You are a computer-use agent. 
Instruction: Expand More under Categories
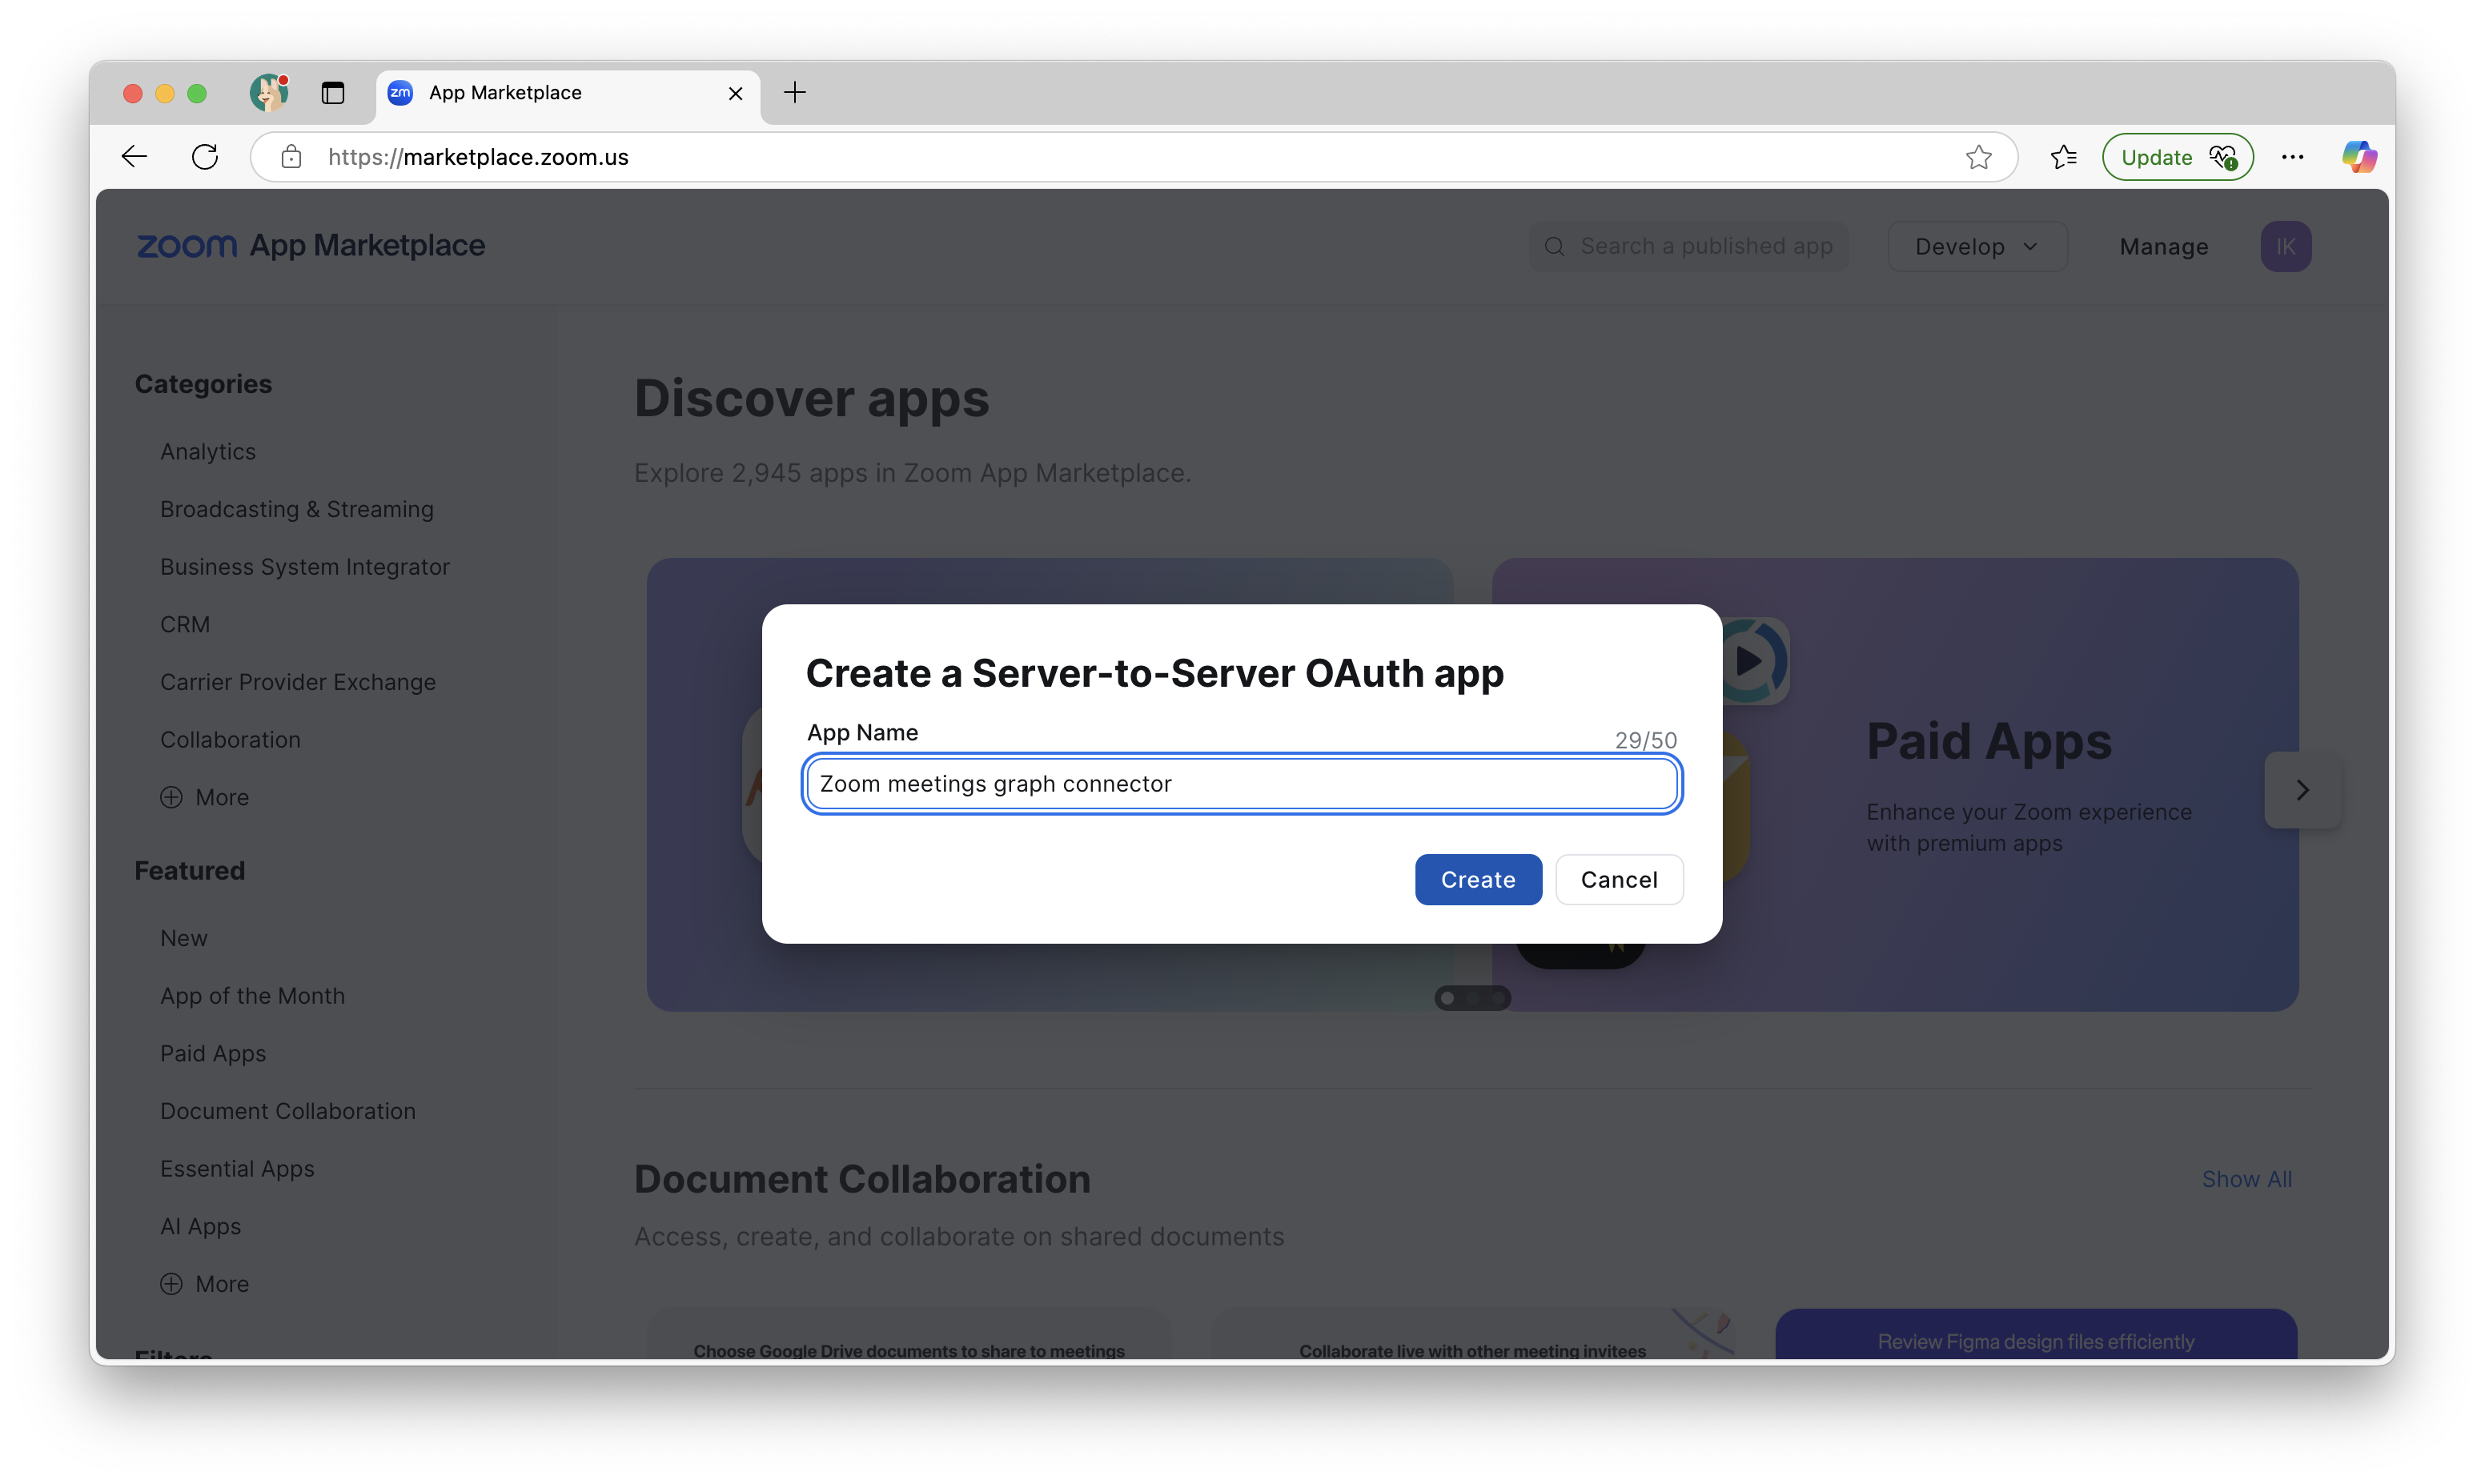pyautogui.click(x=205, y=797)
